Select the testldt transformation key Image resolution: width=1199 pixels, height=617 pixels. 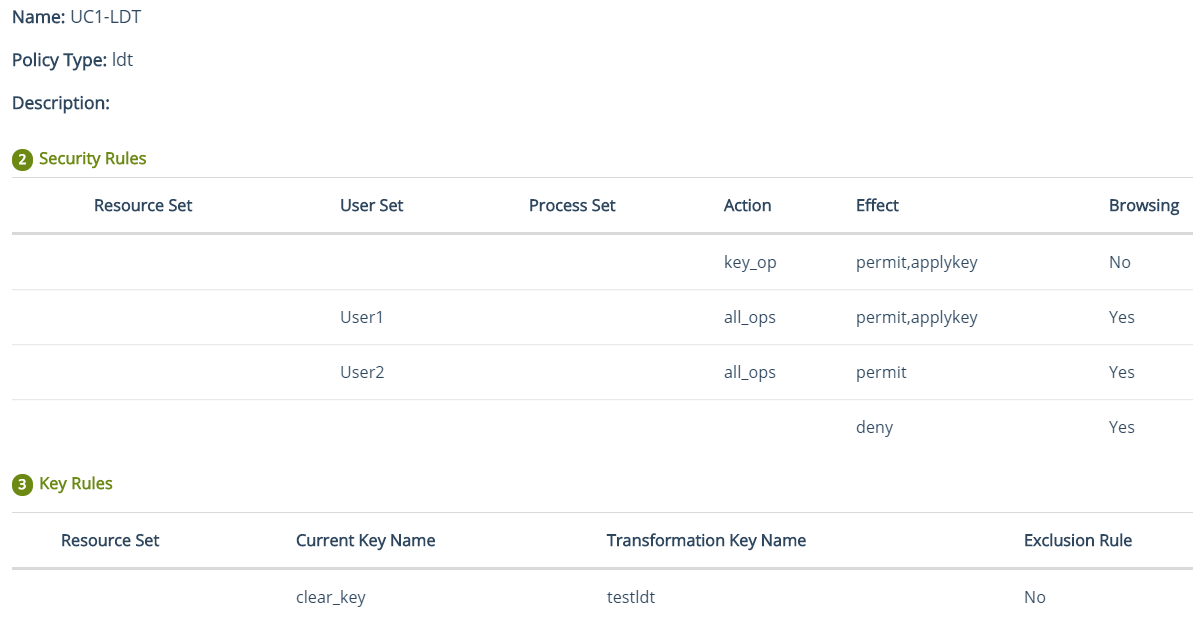630,598
